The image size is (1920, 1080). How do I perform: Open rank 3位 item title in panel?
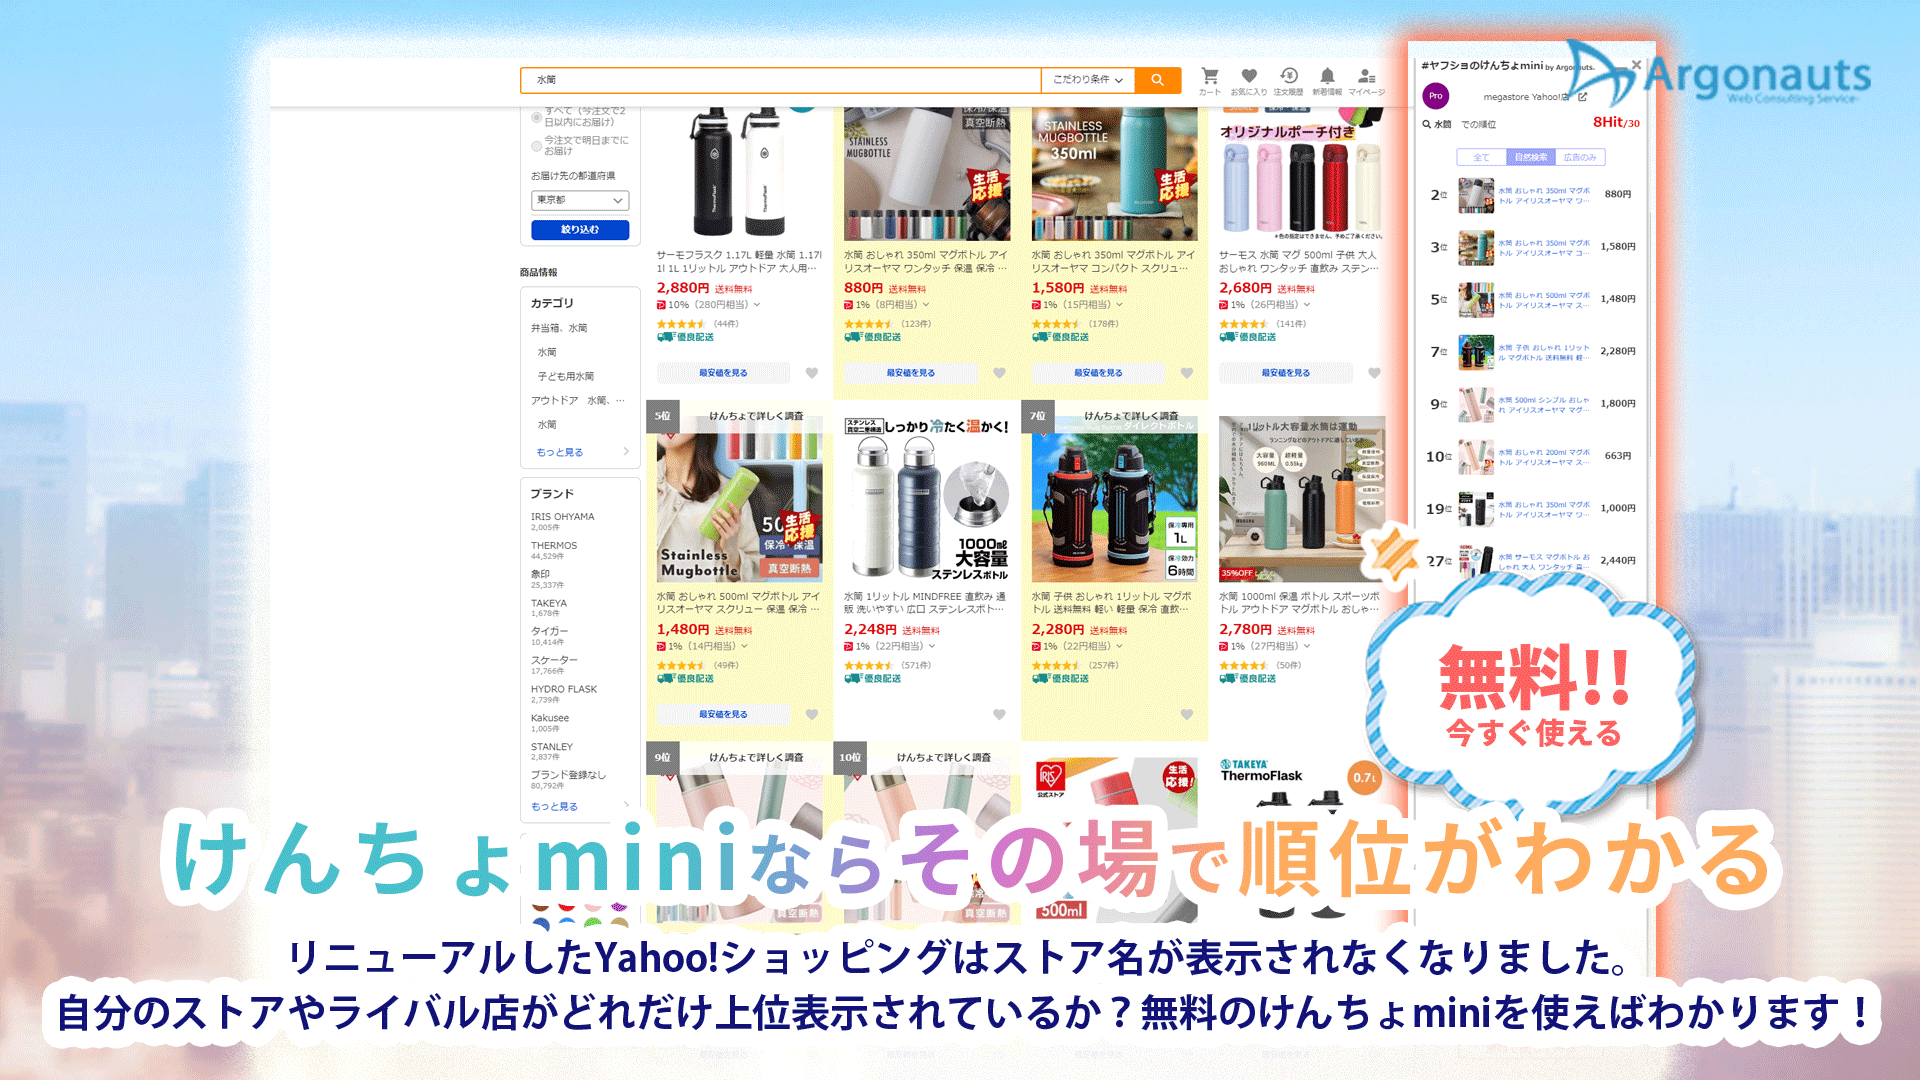(1544, 248)
